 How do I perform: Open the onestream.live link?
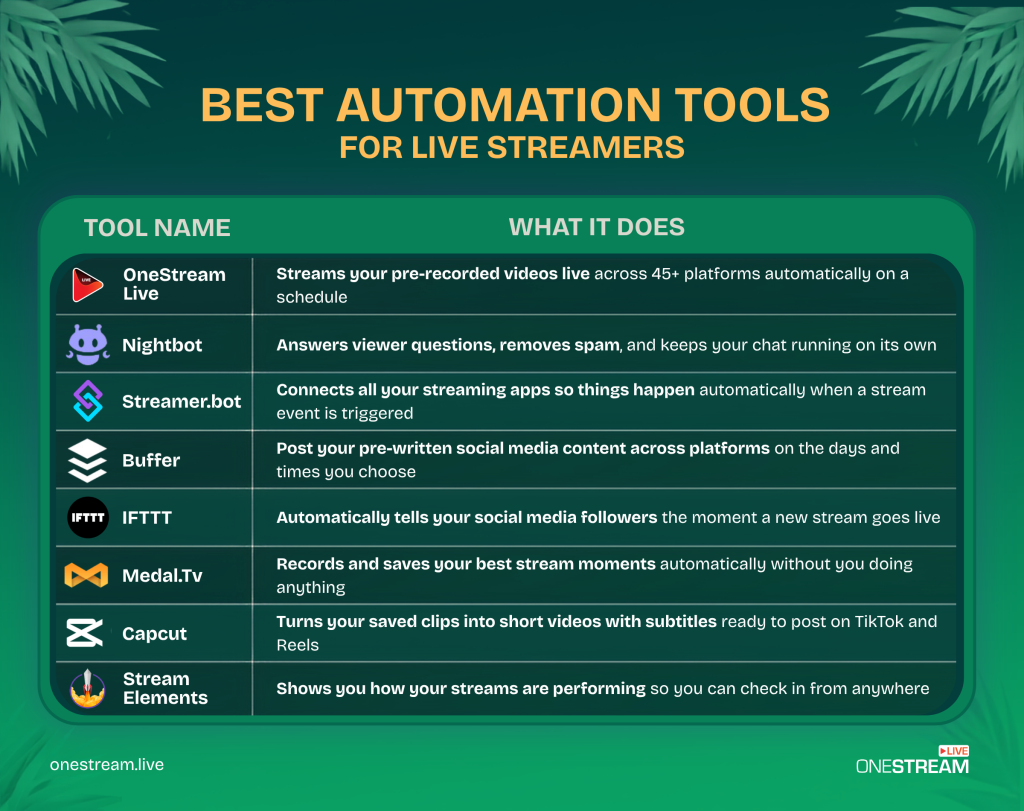[106, 765]
